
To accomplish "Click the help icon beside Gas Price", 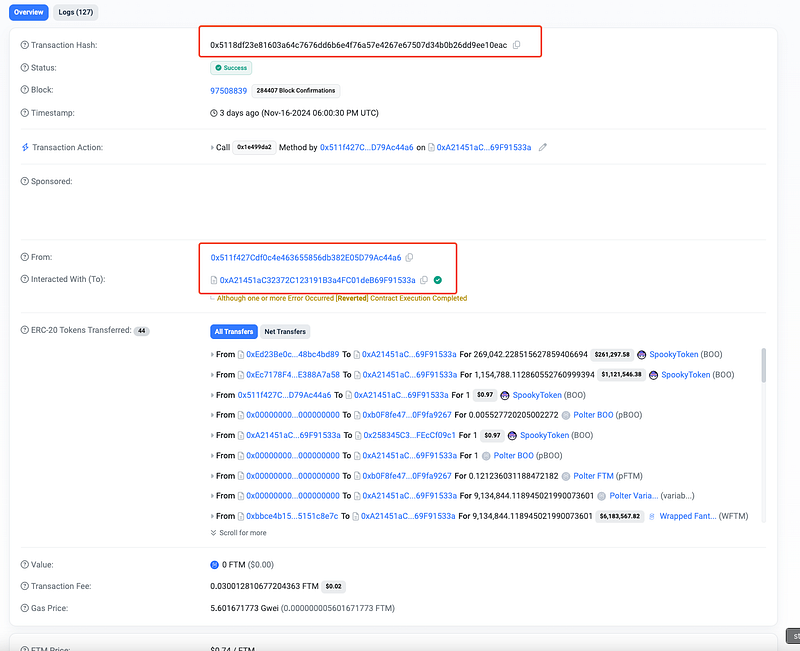I will click(x=25, y=607).
